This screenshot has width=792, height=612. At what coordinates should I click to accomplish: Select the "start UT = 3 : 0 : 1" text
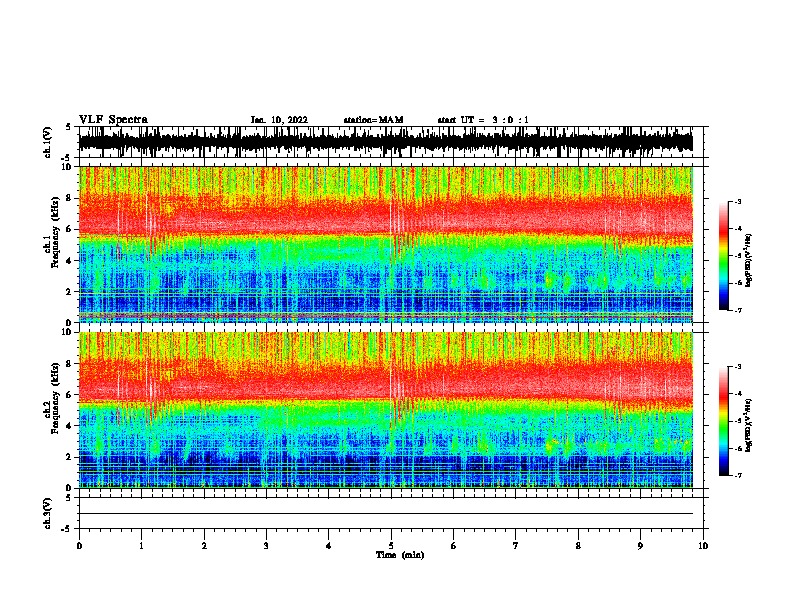tap(483, 120)
